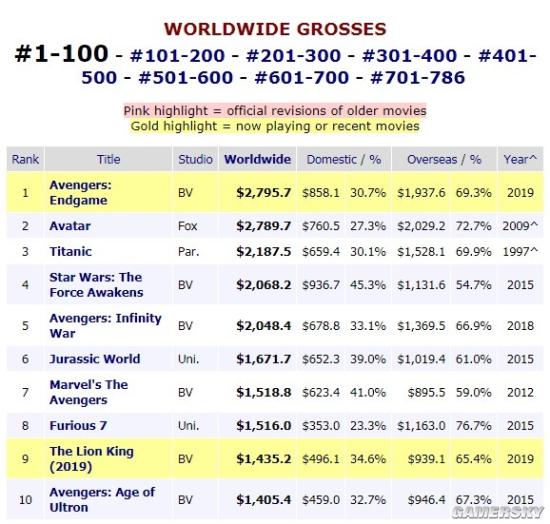Open the Star Wars: The Force Awakens link

pyautogui.click(x=96, y=285)
